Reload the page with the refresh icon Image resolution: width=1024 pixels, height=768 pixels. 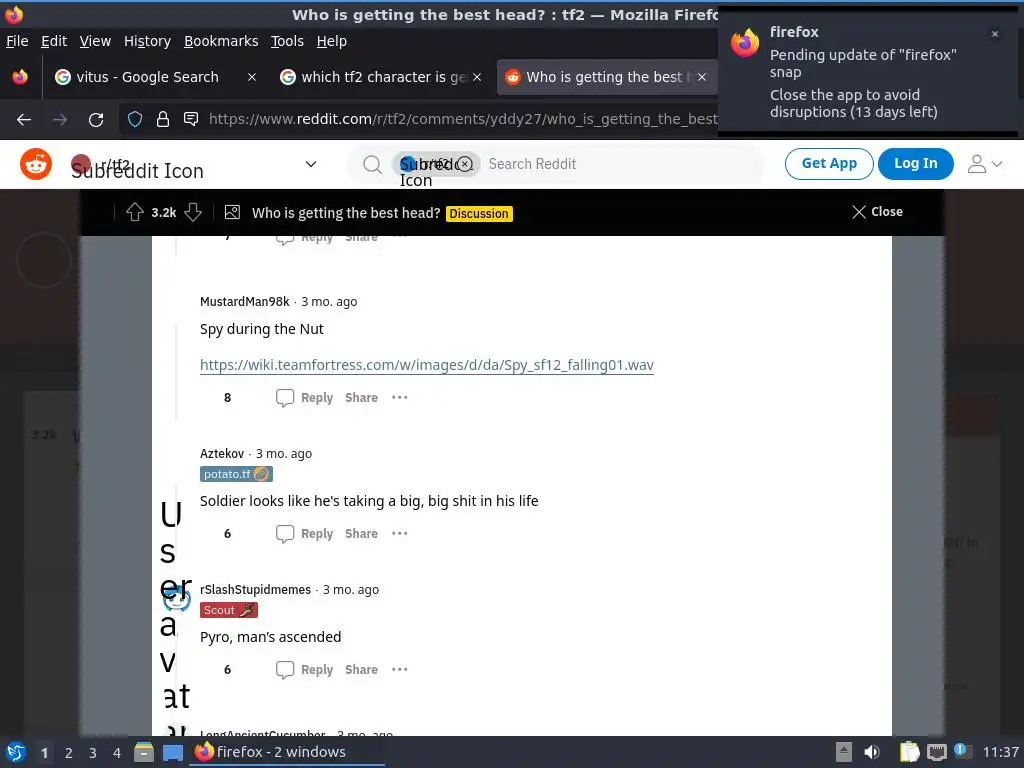click(x=96, y=120)
